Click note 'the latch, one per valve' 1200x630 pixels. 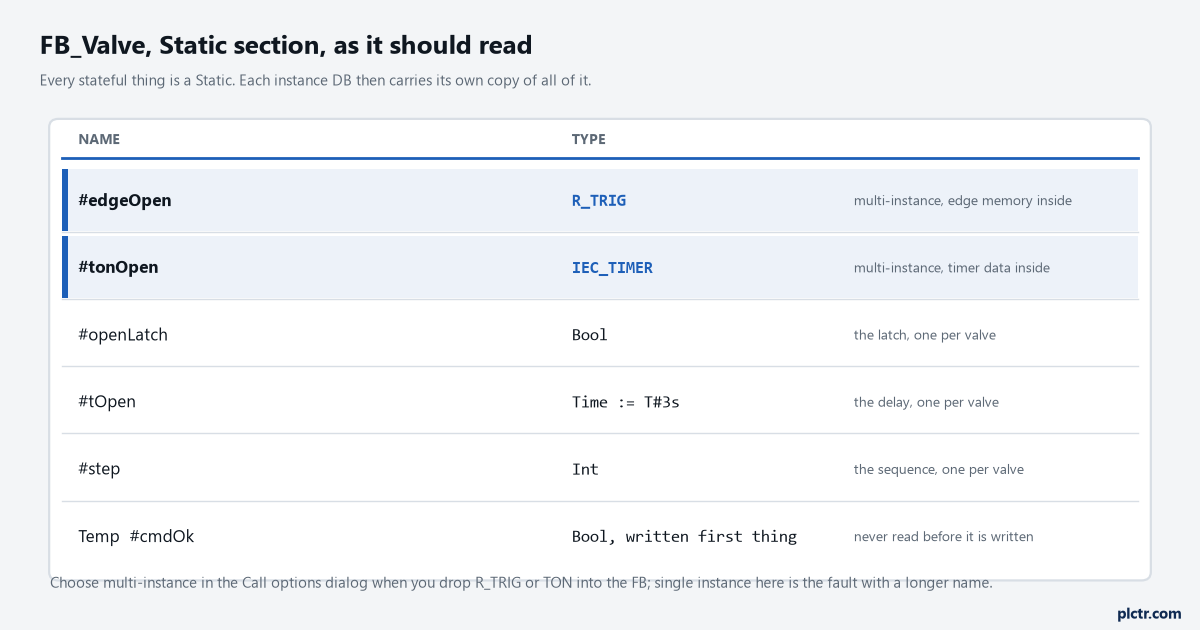(x=925, y=335)
